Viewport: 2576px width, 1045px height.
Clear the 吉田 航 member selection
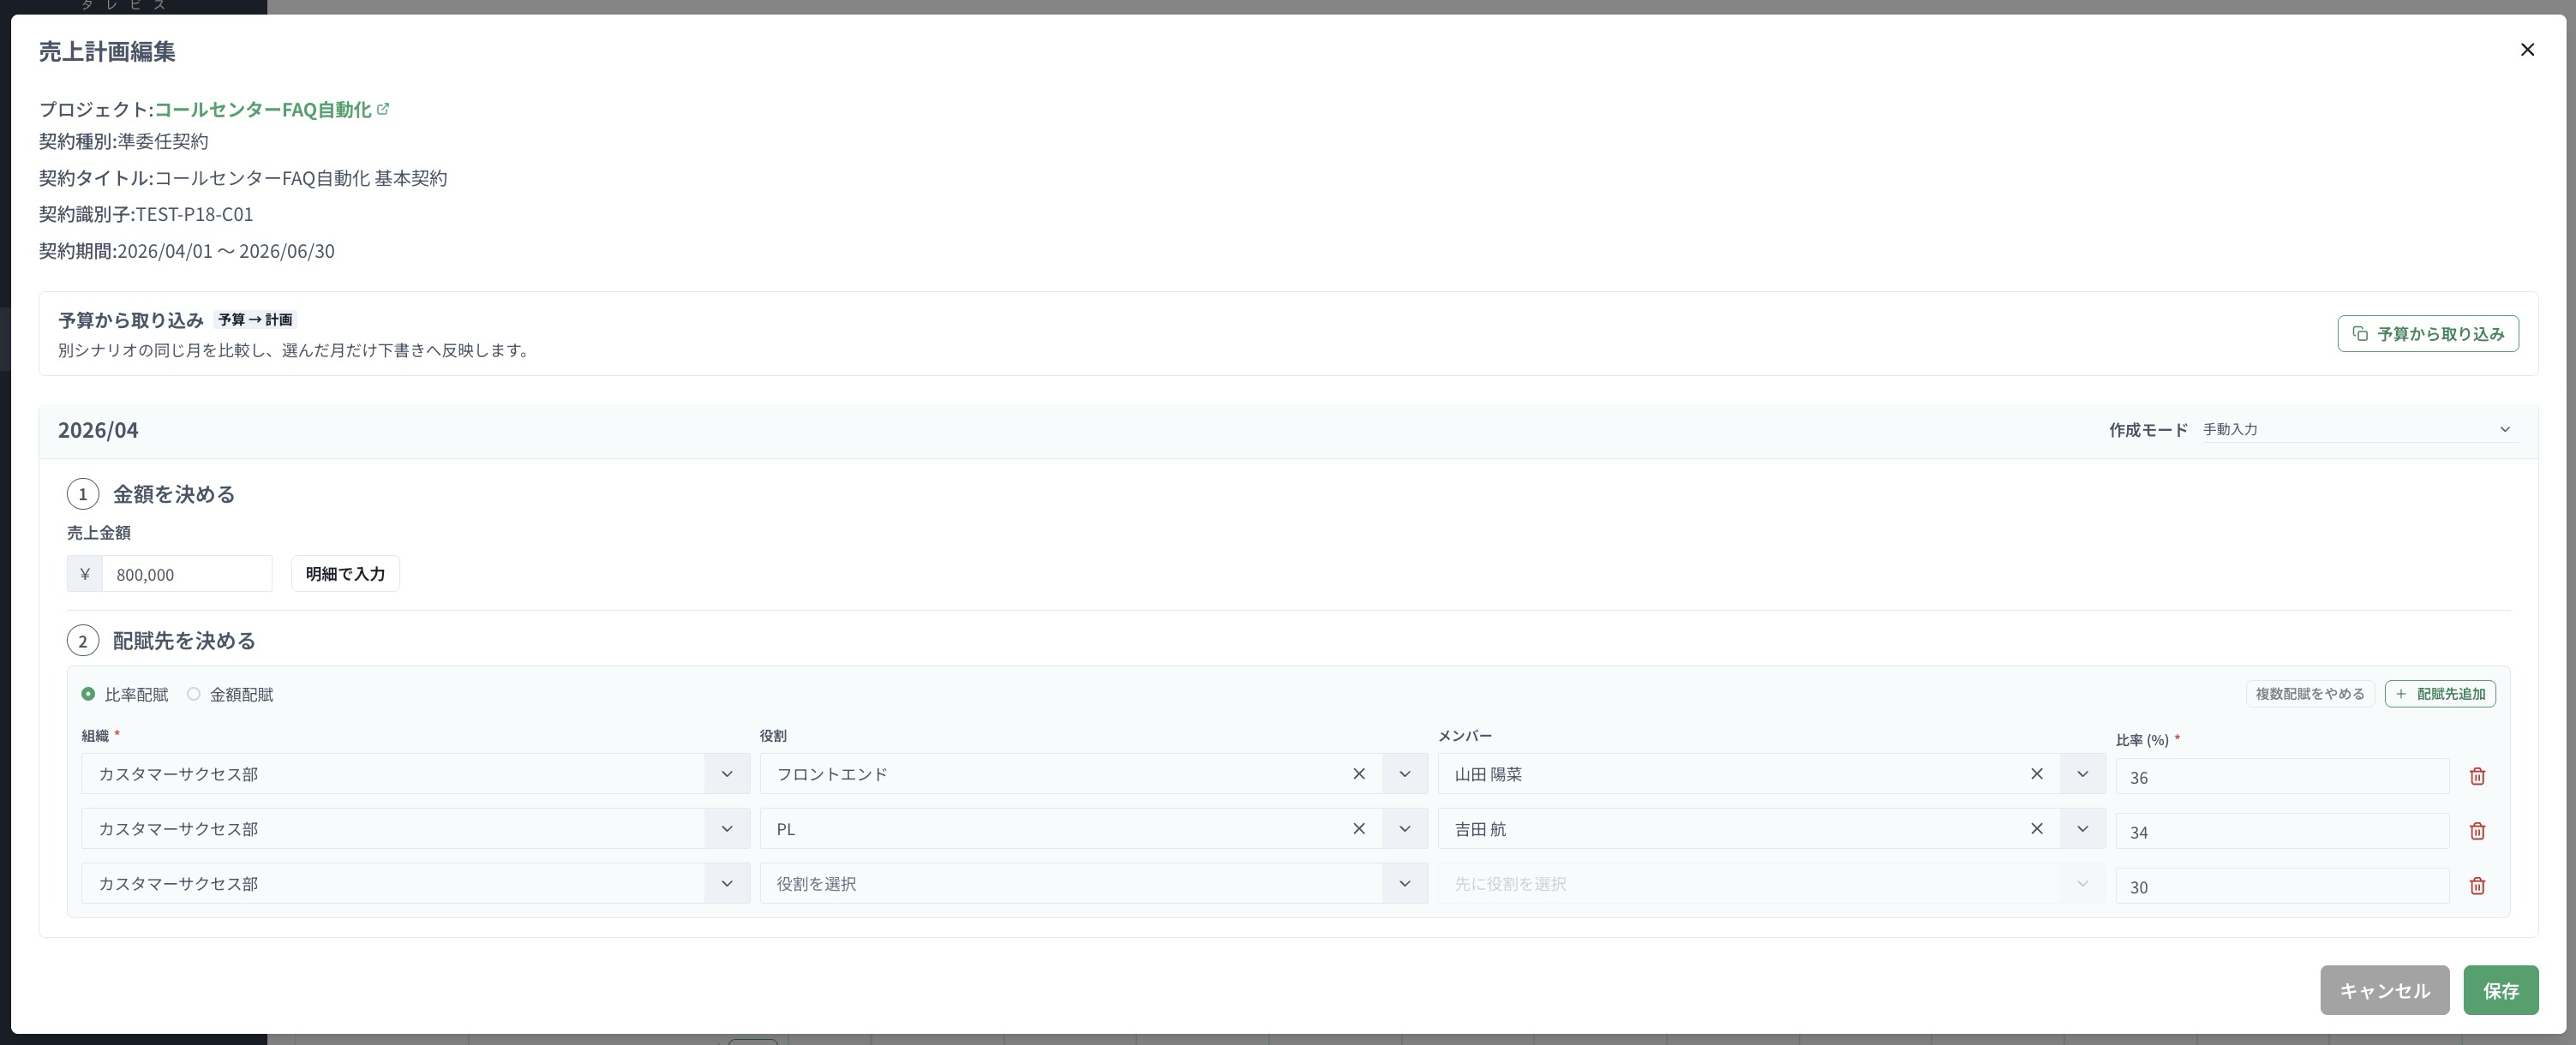click(2036, 829)
